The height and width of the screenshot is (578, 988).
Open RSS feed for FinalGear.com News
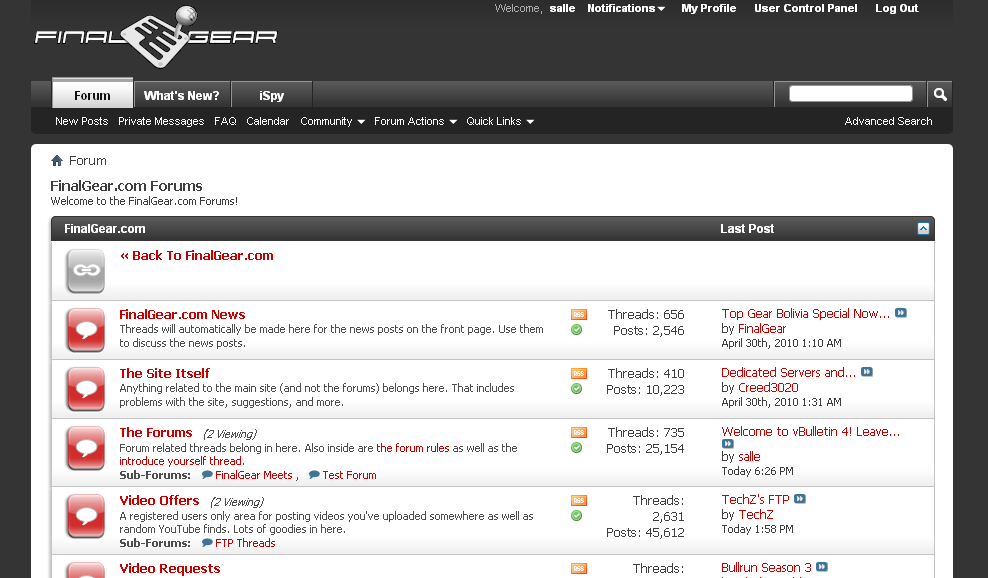pyautogui.click(x=578, y=315)
